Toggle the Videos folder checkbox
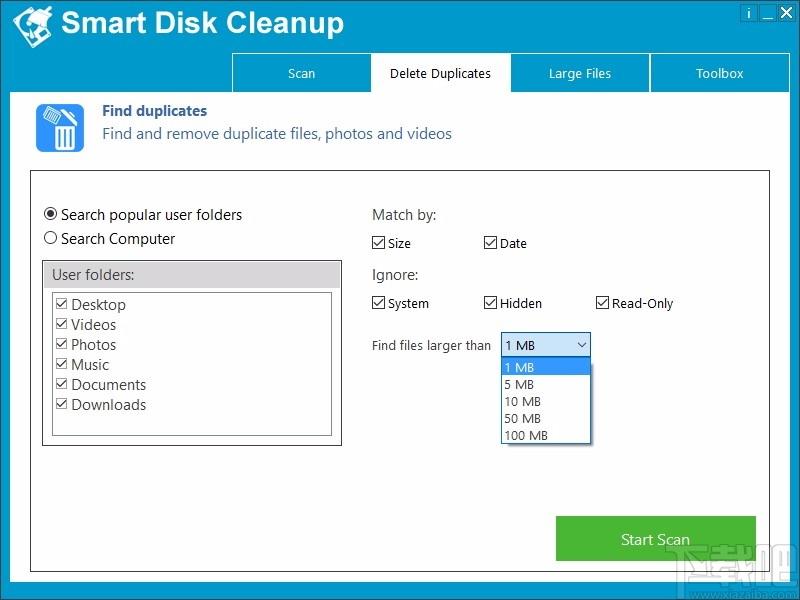 click(62, 324)
